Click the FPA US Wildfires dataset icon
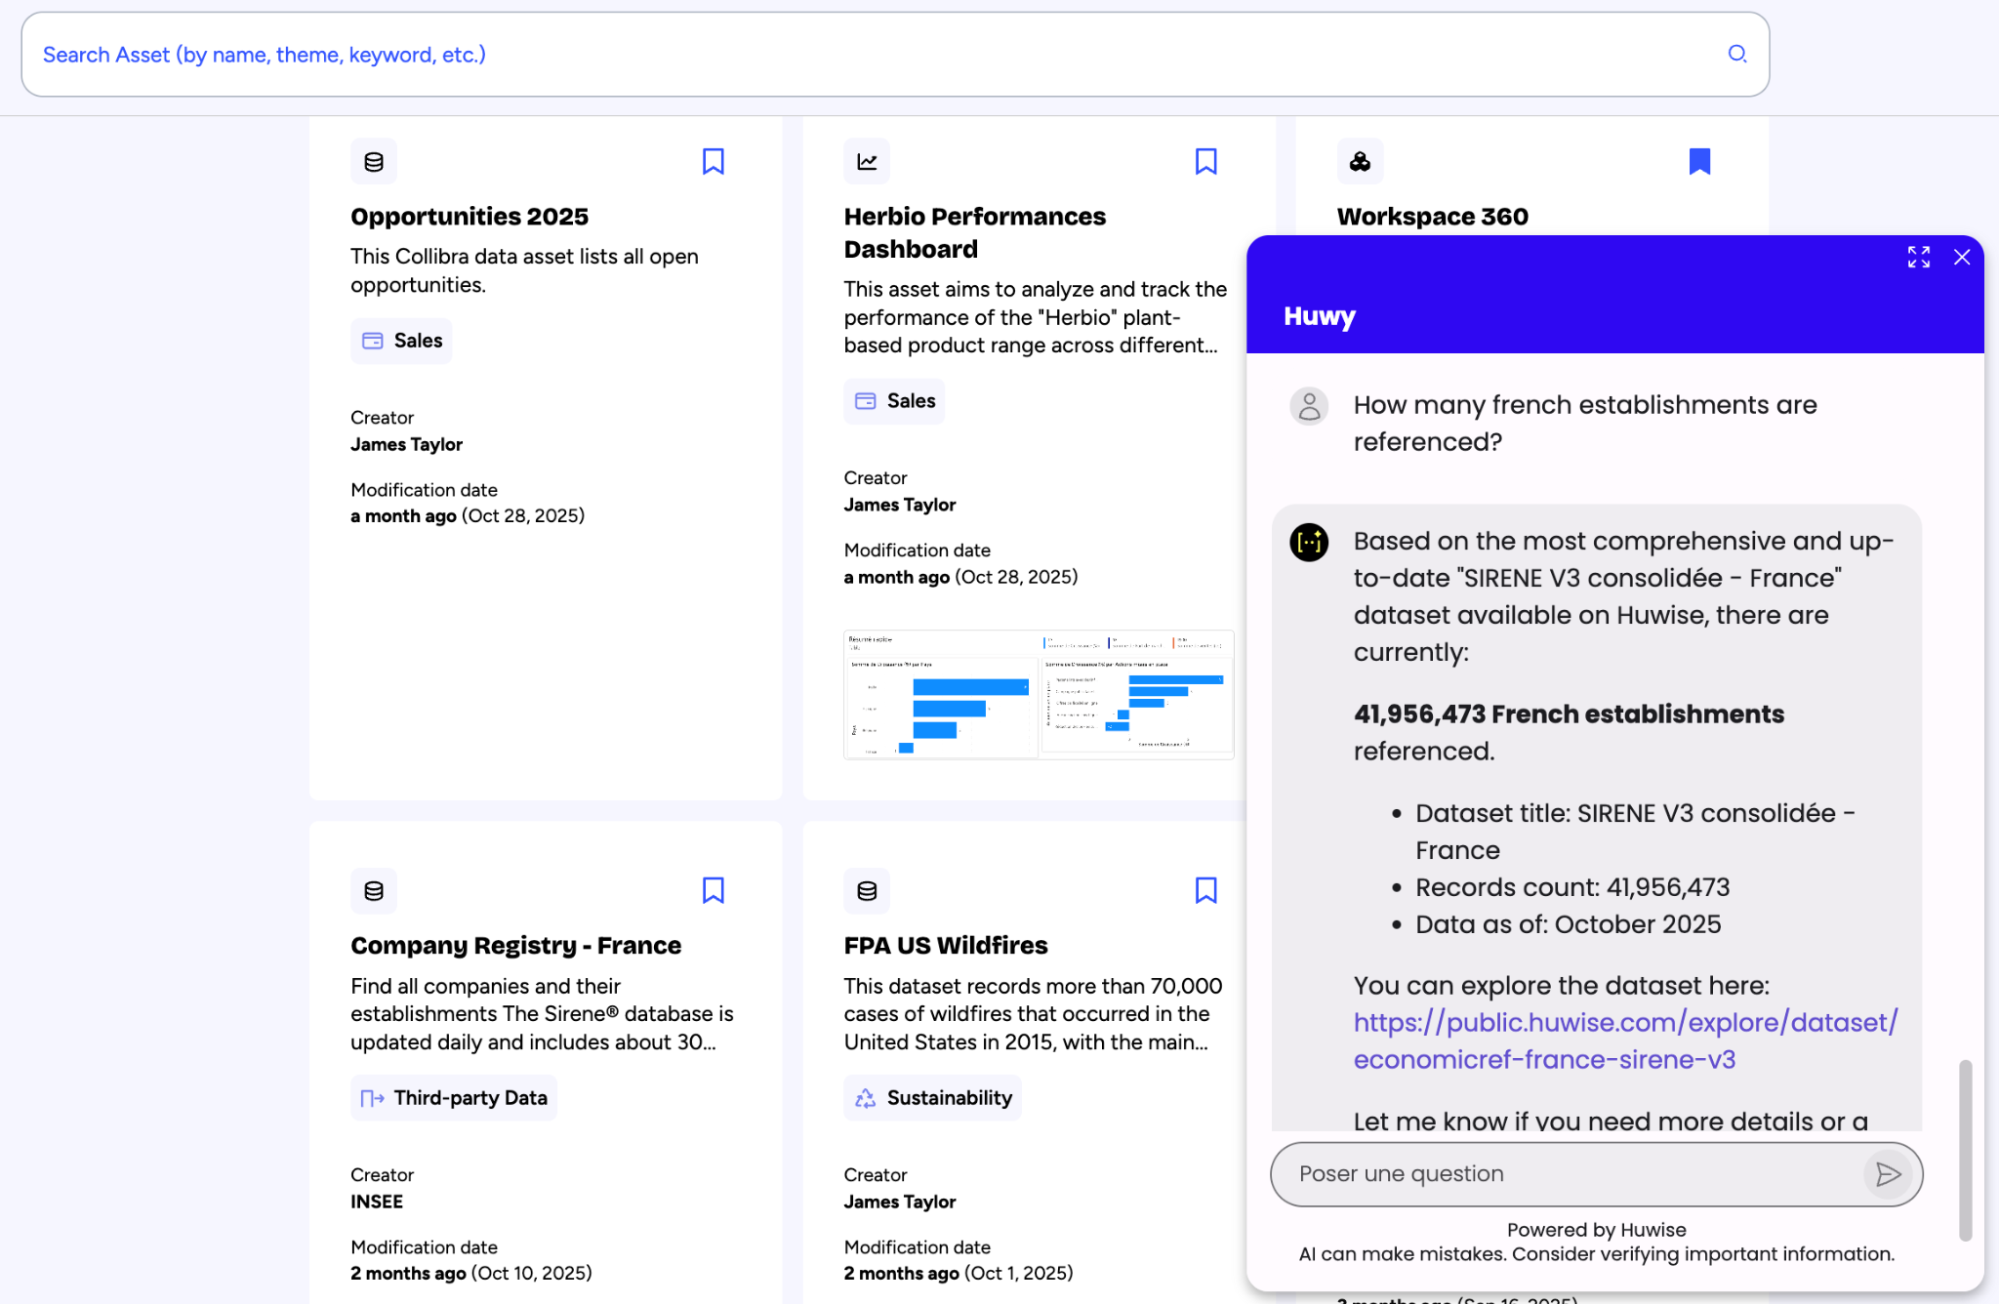1999x1305 pixels. pyautogui.click(x=866, y=891)
